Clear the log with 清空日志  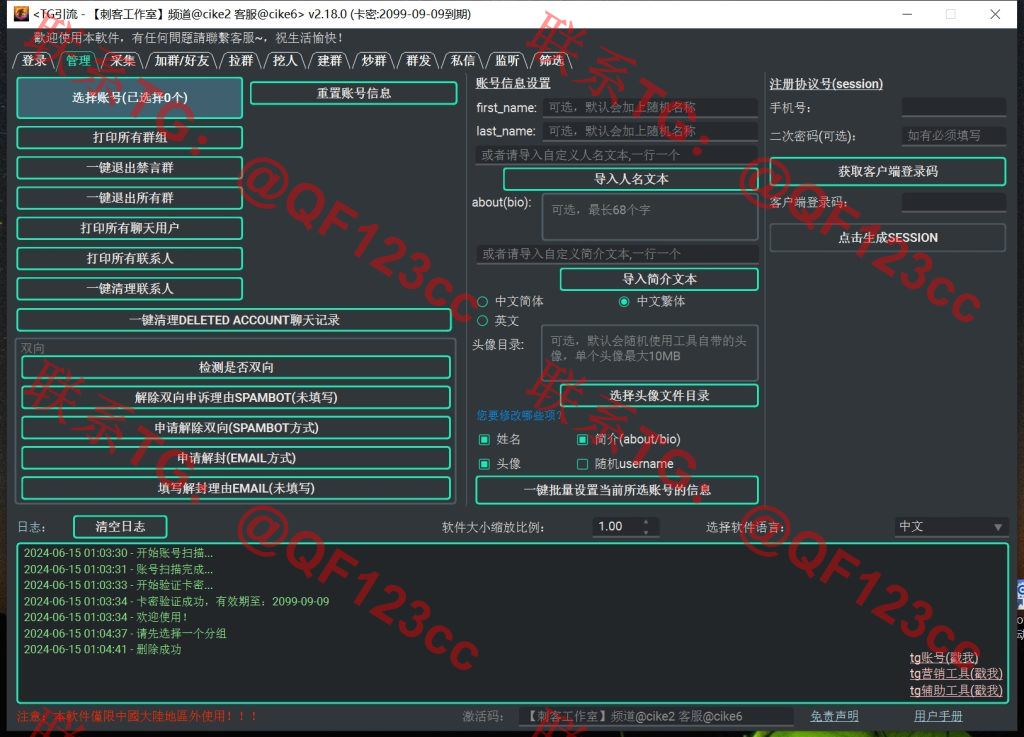pyautogui.click(x=120, y=526)
